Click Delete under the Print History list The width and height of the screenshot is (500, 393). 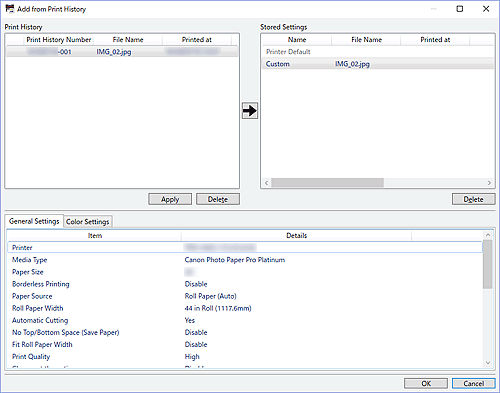pos(218,199)
